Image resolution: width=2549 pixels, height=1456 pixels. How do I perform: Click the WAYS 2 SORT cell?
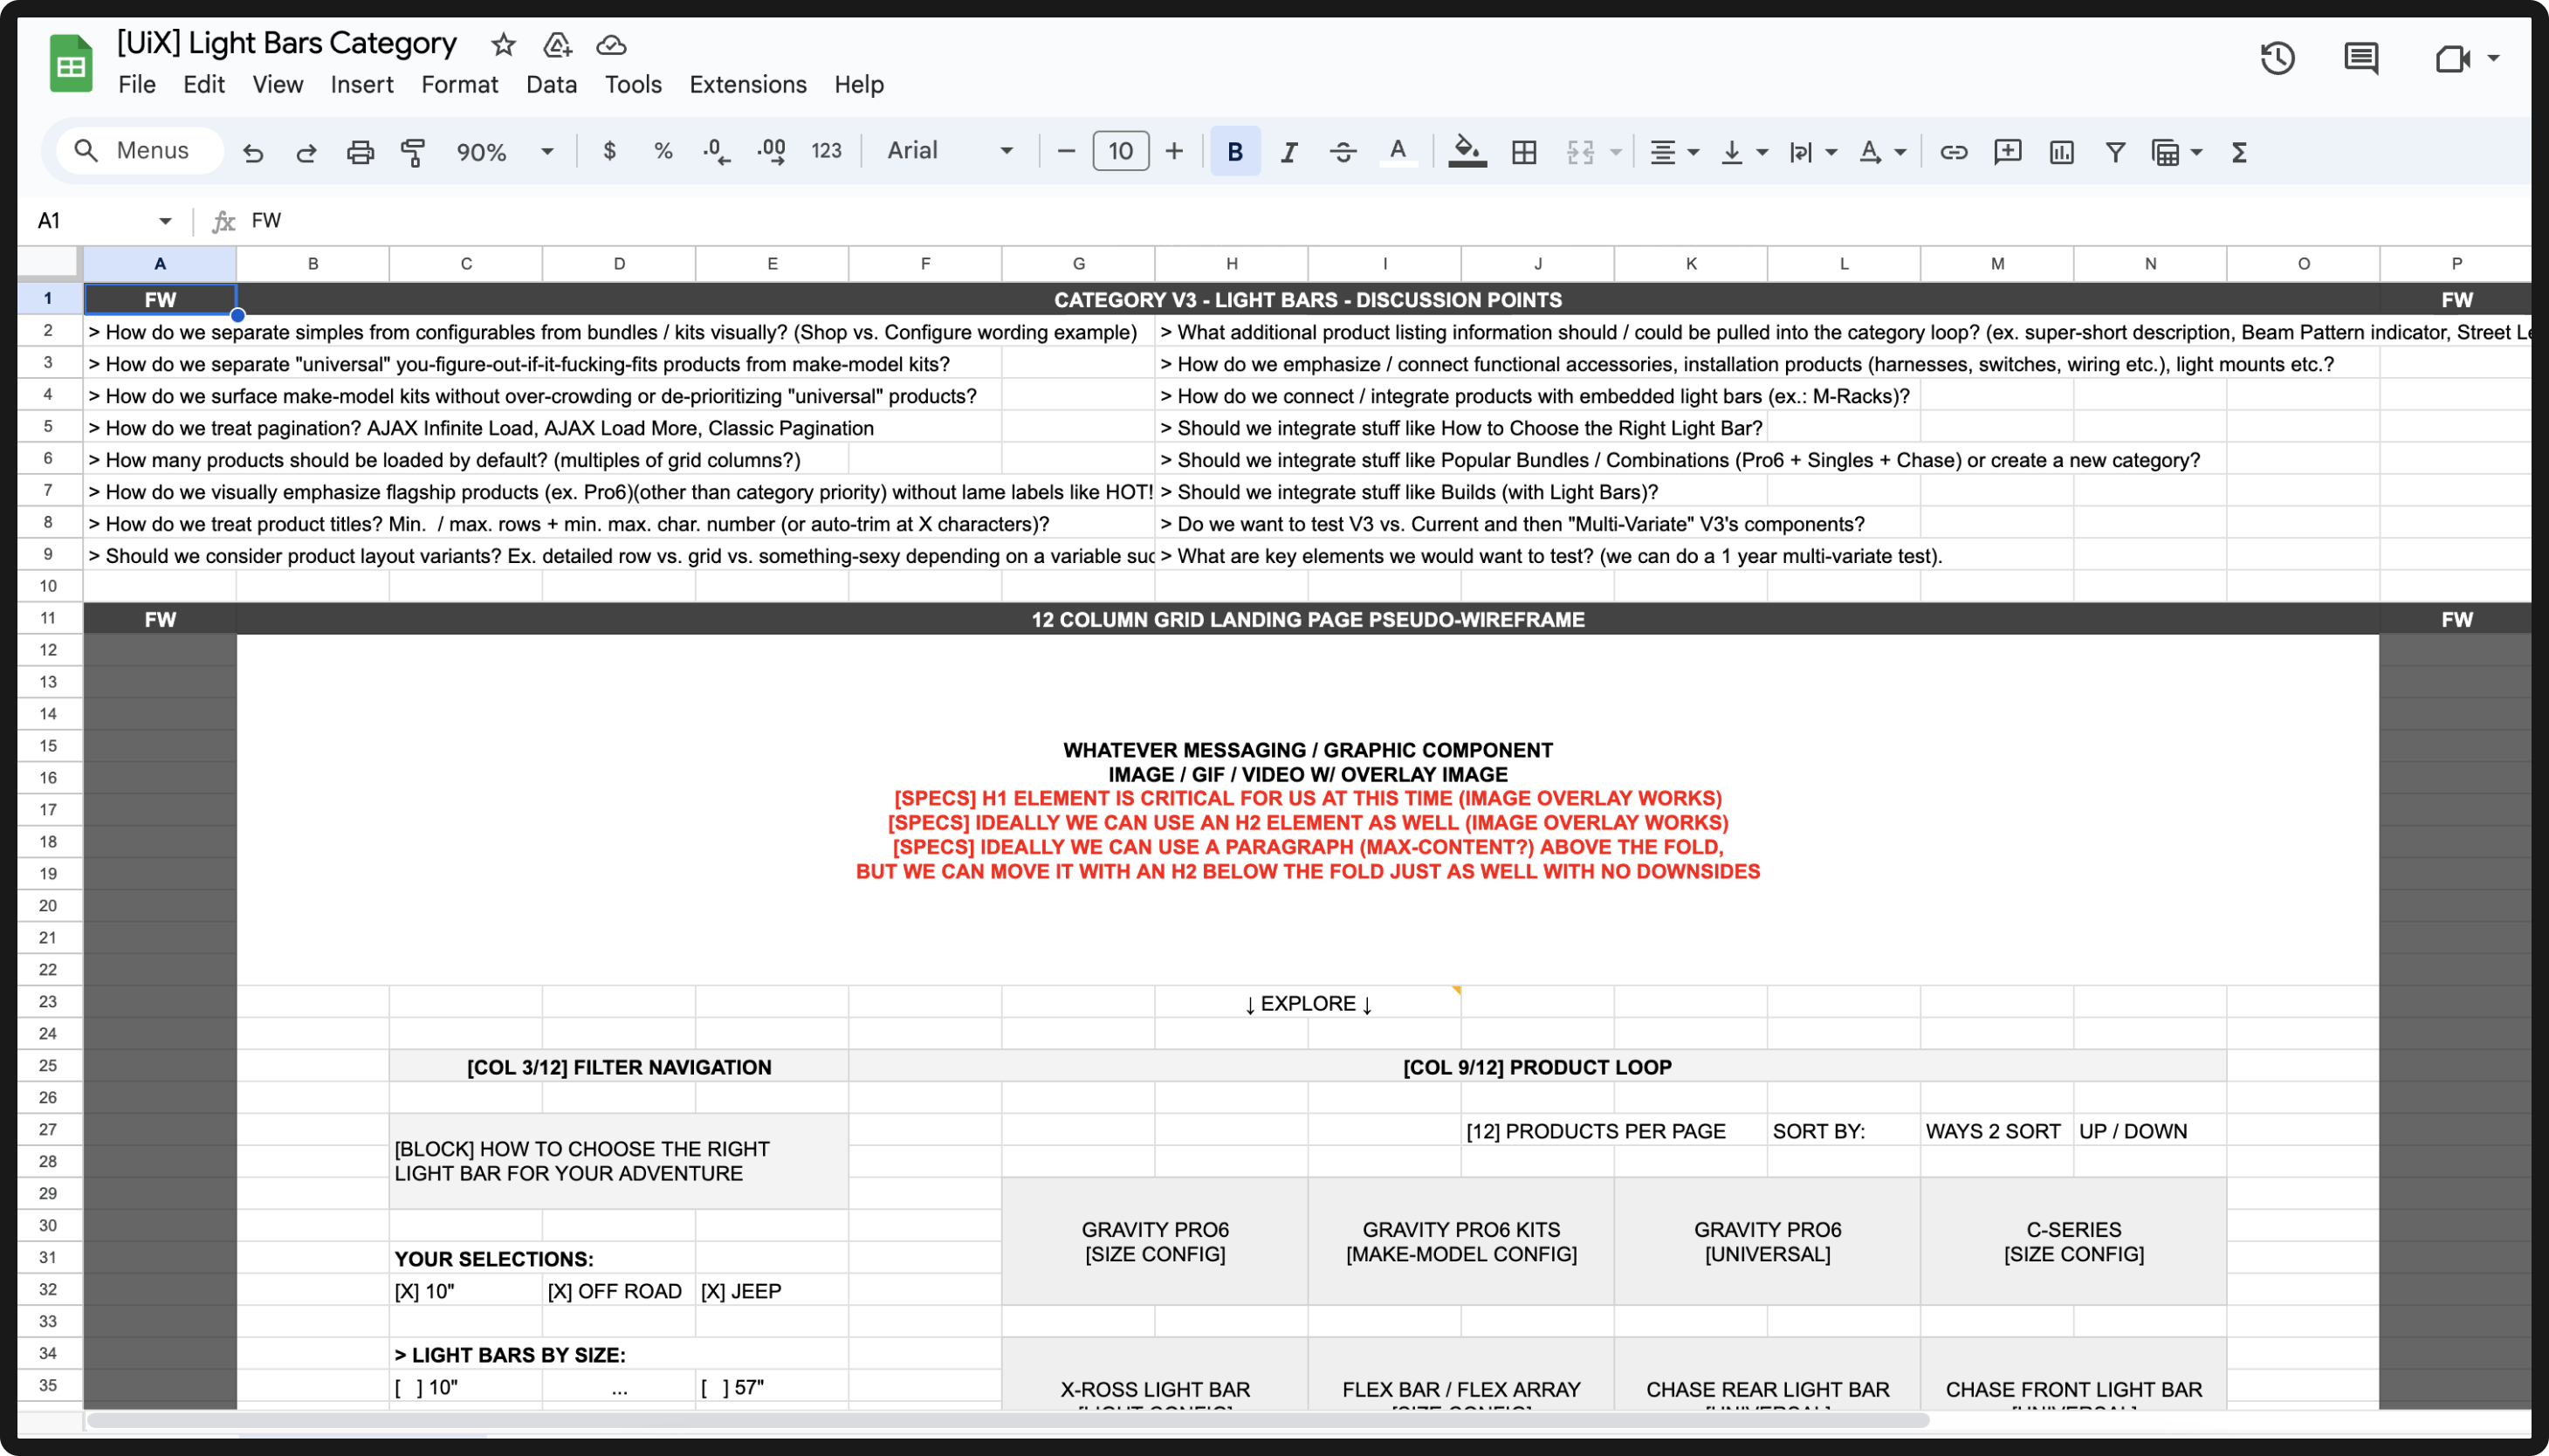(1997, 1130)
